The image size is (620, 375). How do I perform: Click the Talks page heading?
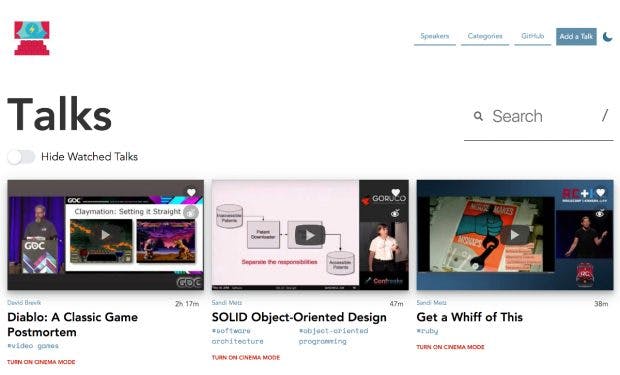point(60,115)
